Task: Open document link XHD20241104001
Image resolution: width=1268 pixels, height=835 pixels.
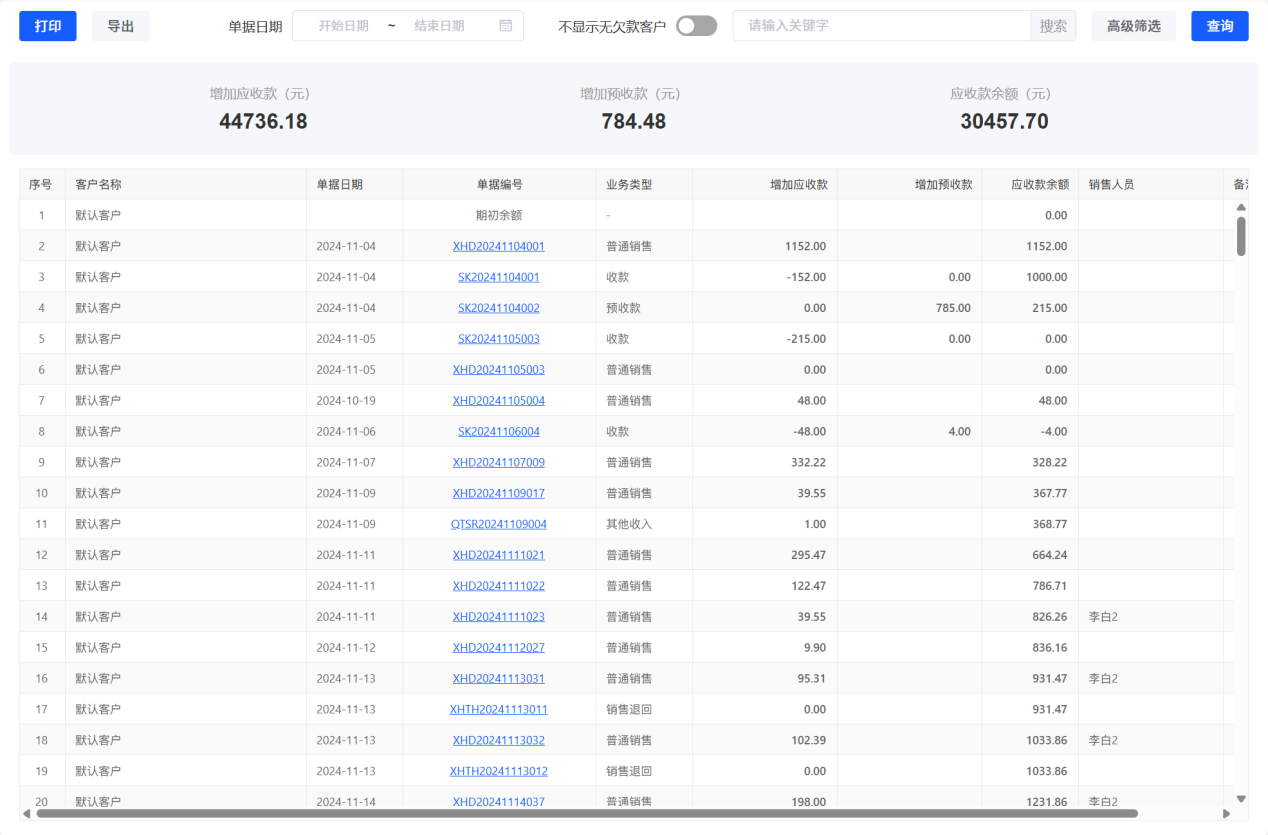Action: [x=498, y=246]
